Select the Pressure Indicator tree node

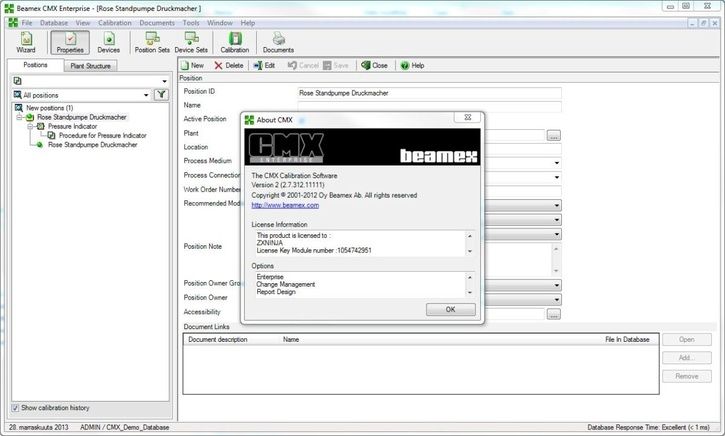click(73, 126)
